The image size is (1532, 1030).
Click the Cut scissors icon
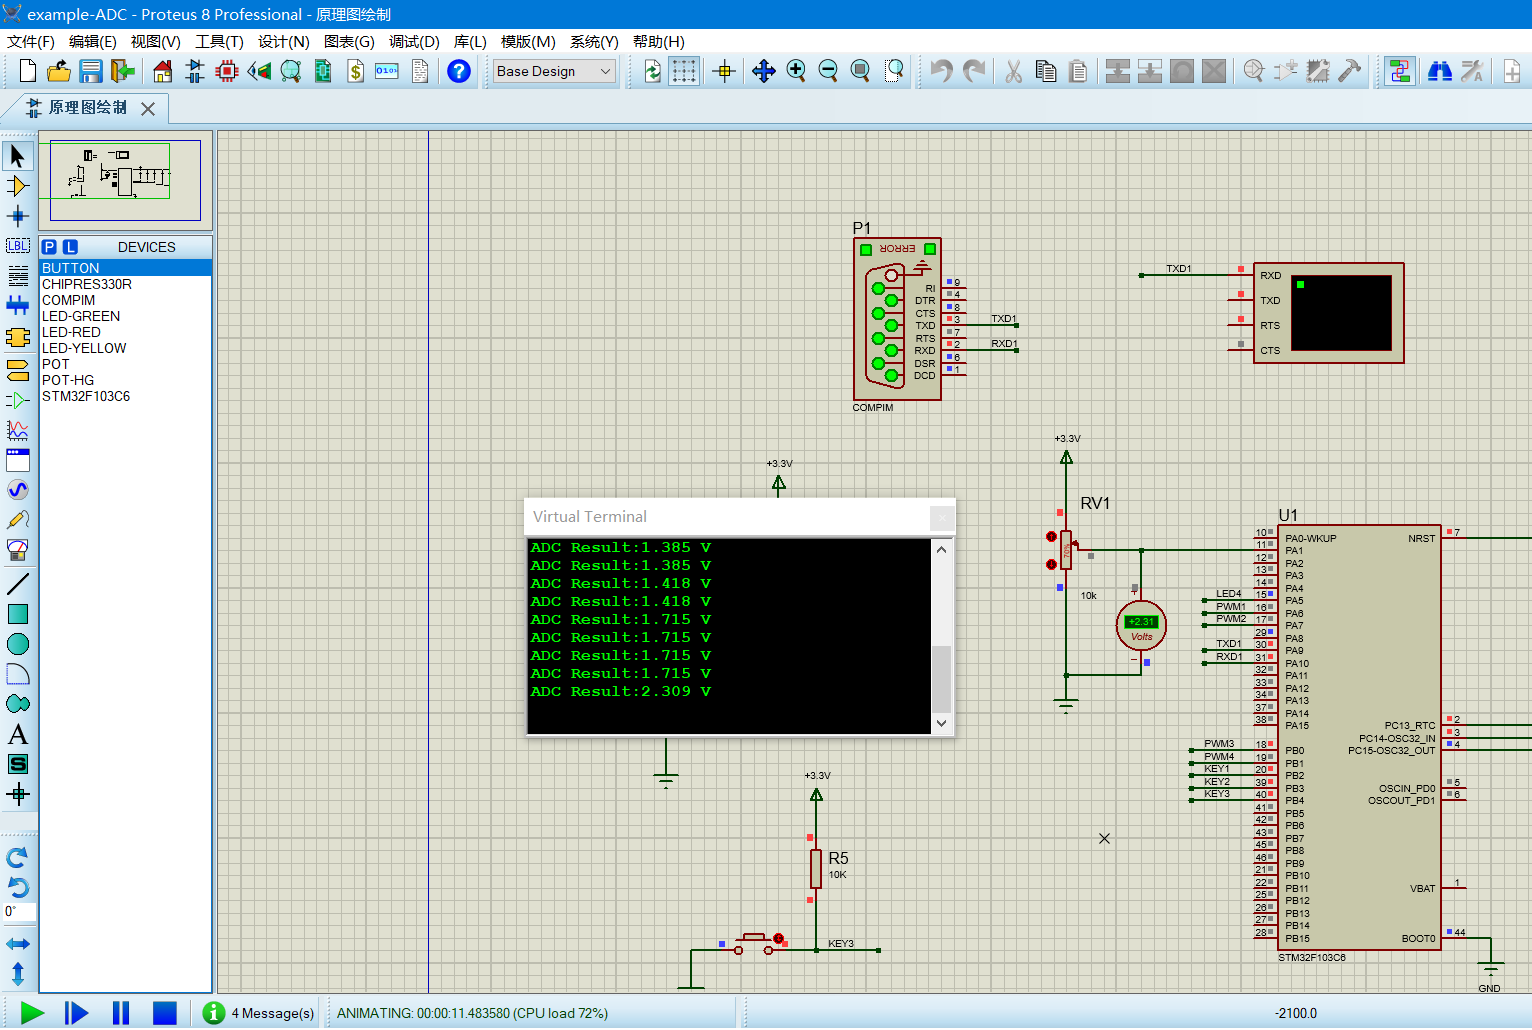[1013, 71]
